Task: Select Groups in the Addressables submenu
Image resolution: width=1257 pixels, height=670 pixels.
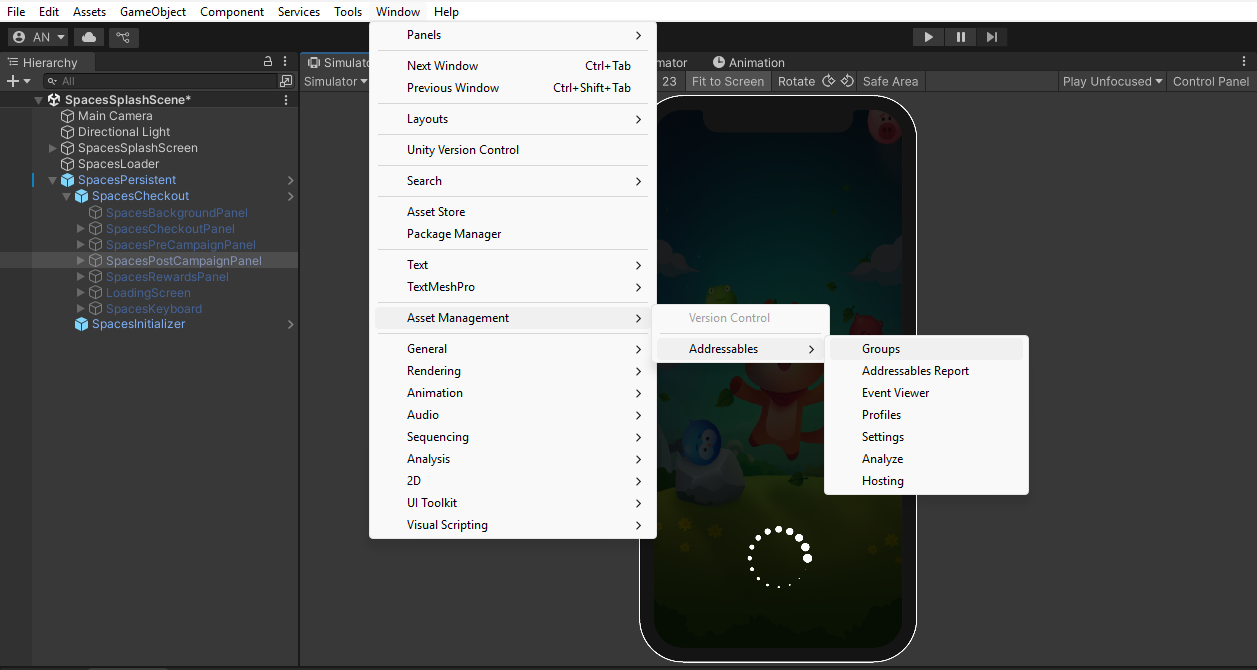Action: click(x=881, y=349)
